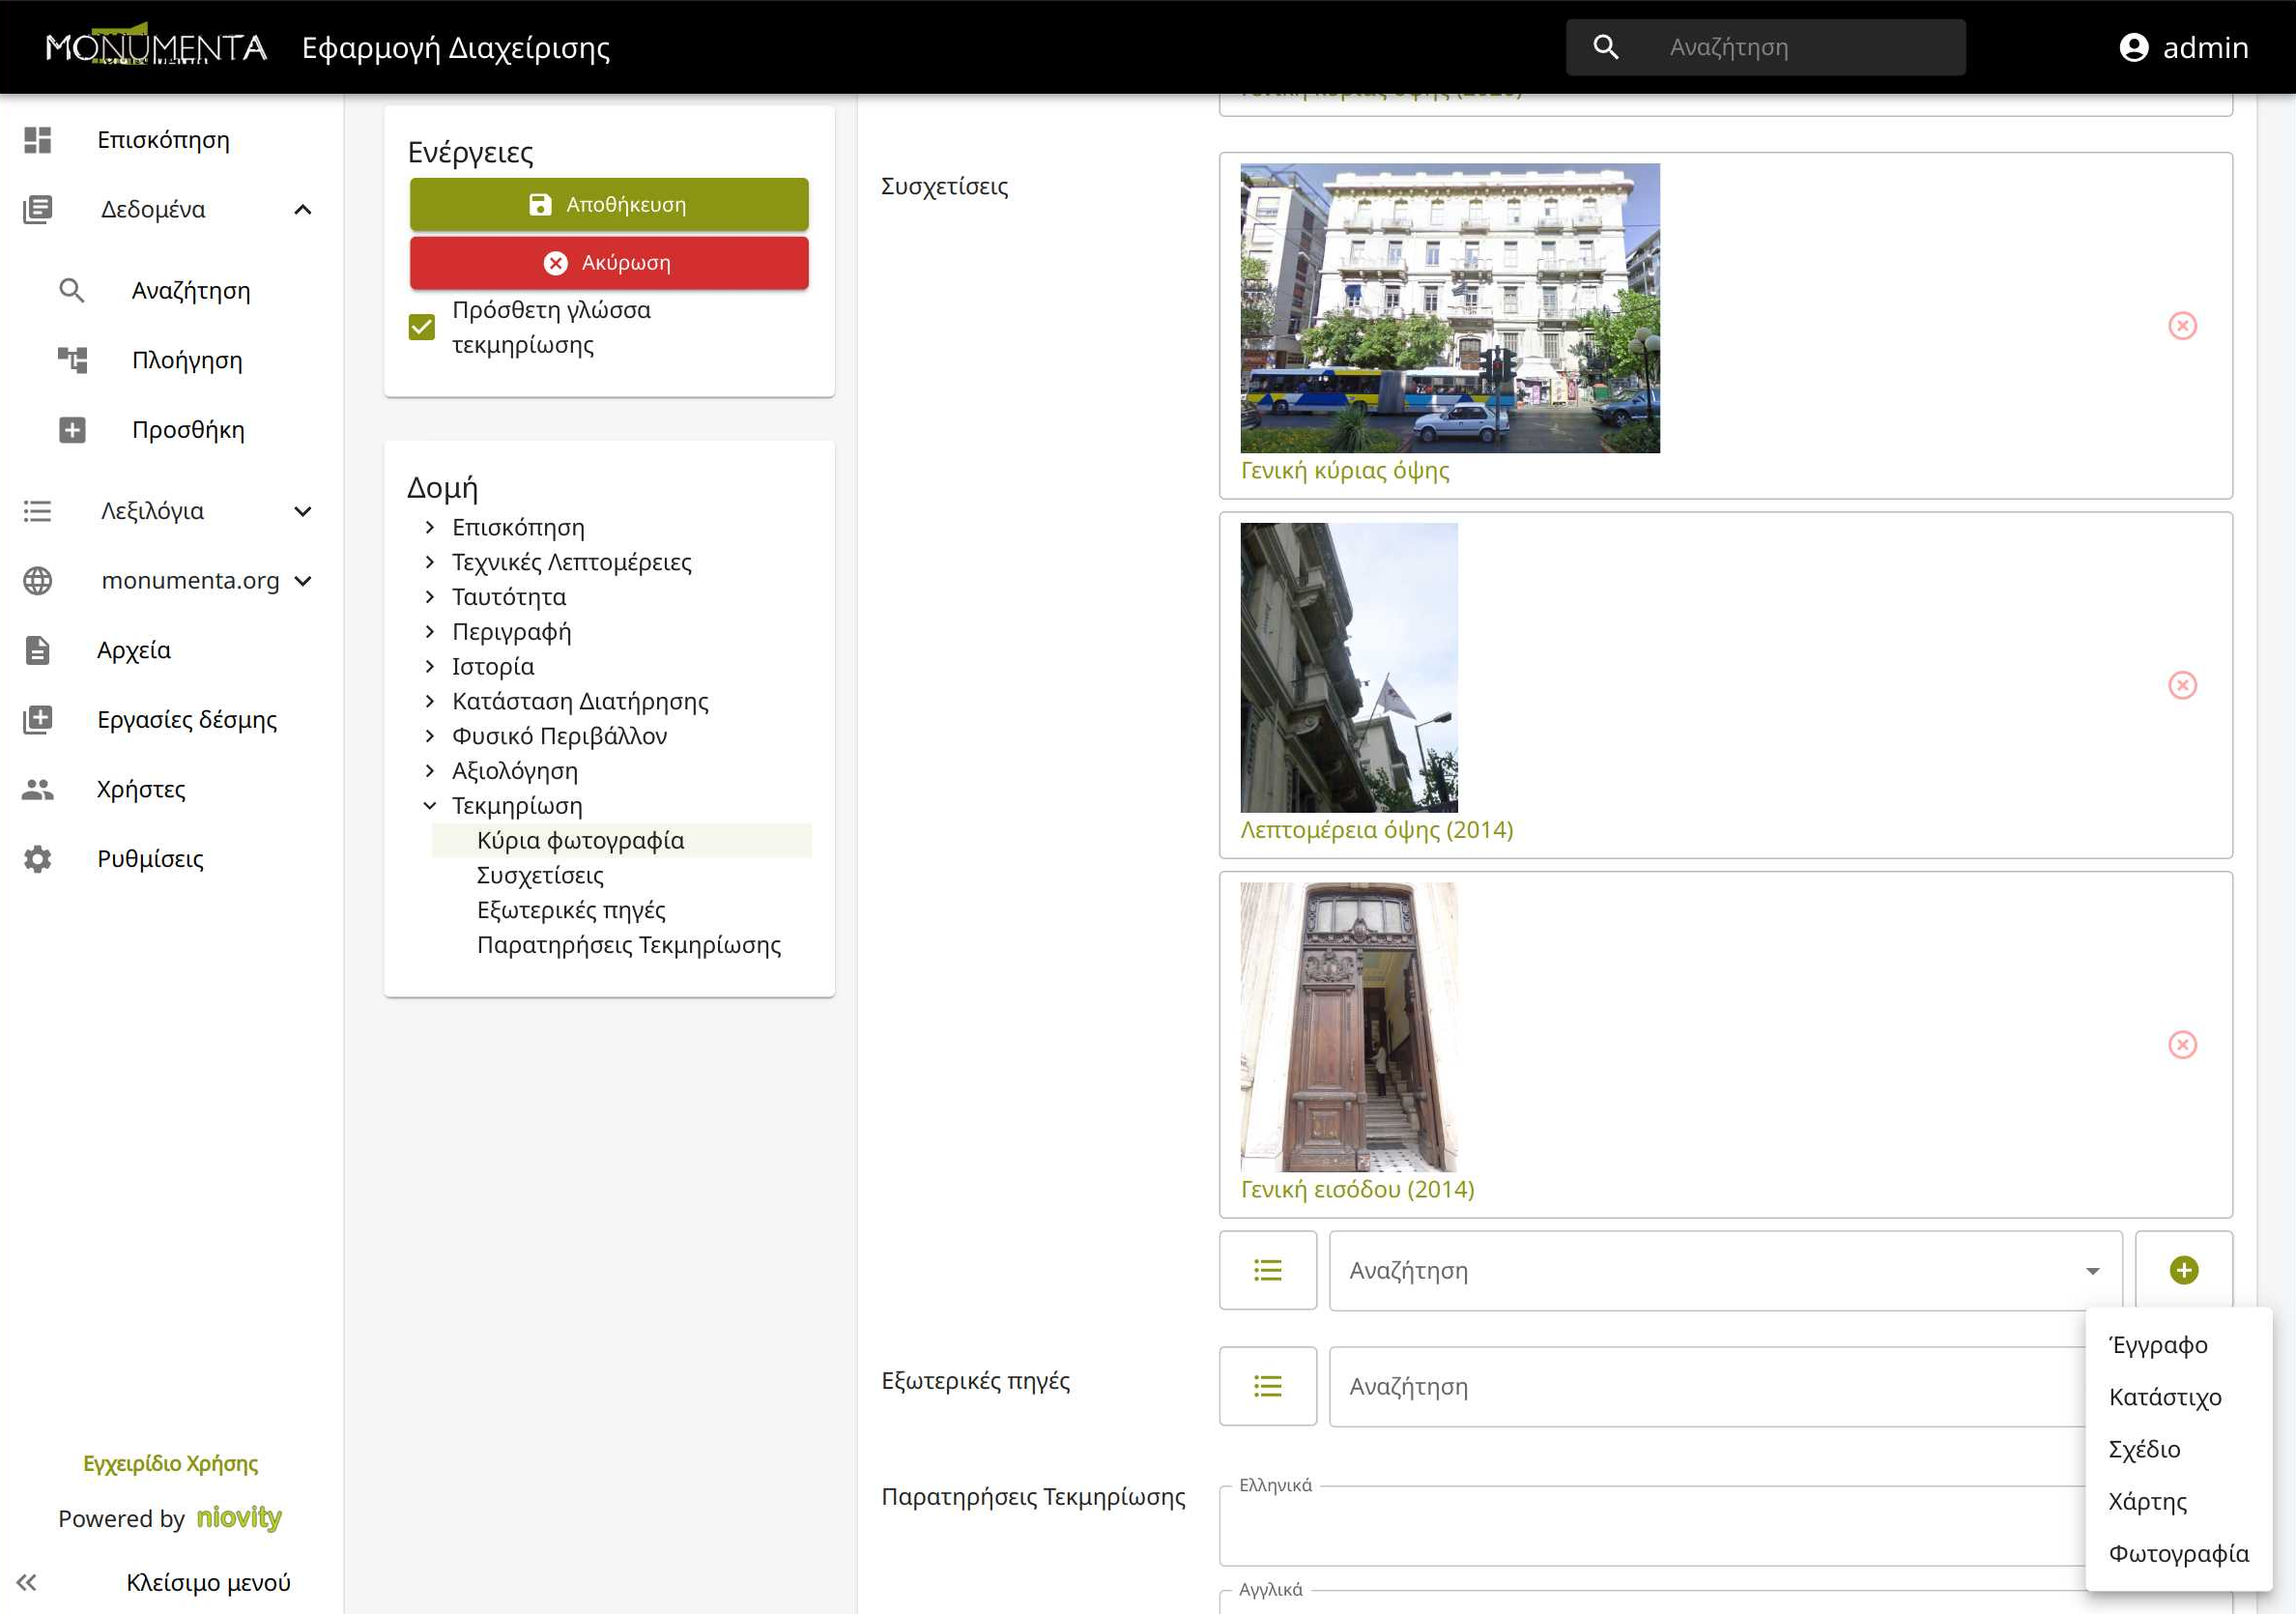The image size is (2296, 1614).
Task: Expand Τεχνικές Λεπτομέρειες in the tree
Action: (430, 562)
